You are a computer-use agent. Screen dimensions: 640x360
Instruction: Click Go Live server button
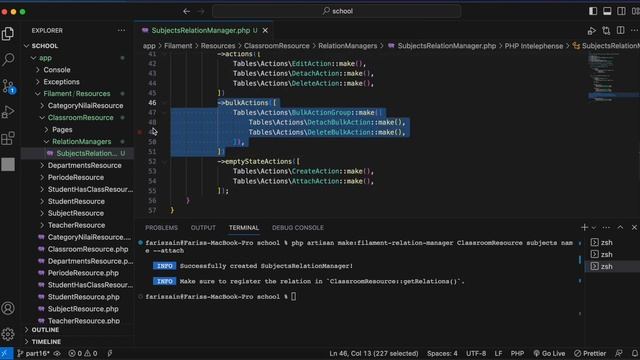pos(549,353)
